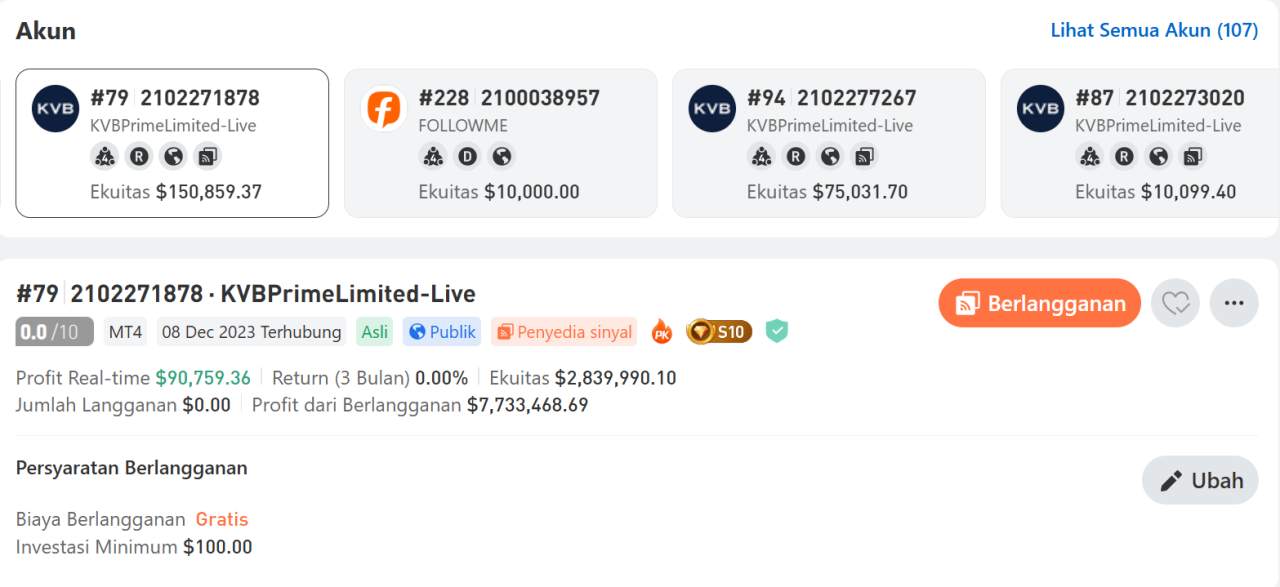This screenshot has width=1280, height=587.
Task: Click the Berlangganan subscribe button
Action: (x=1039, y=303)
